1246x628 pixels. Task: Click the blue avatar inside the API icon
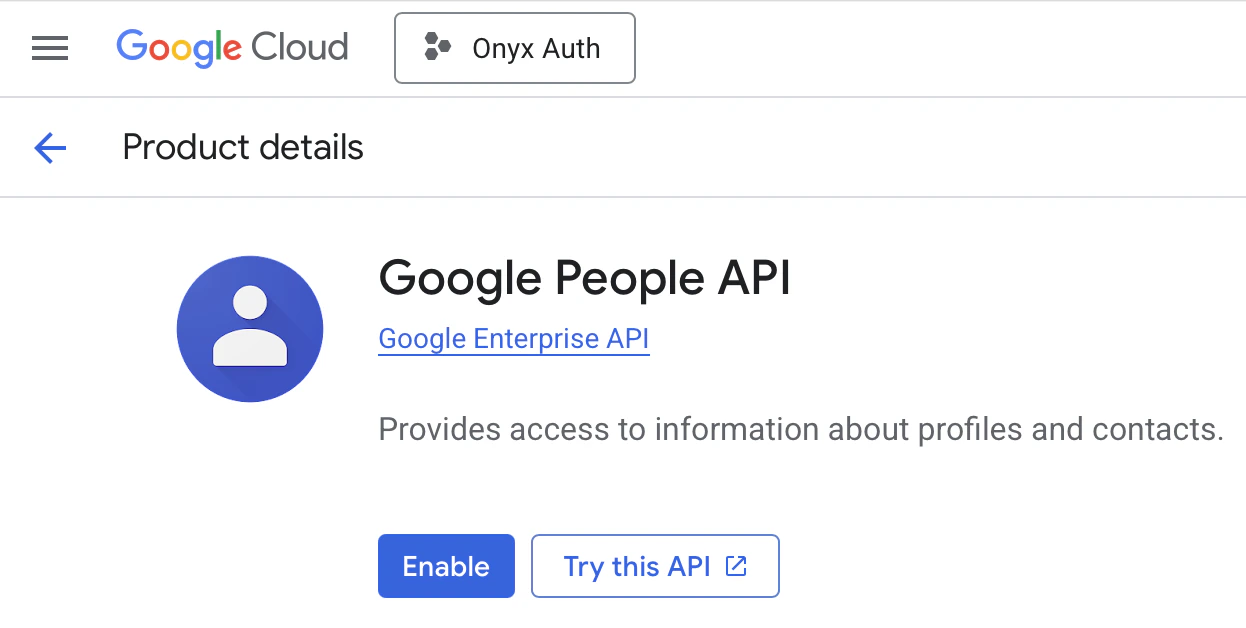pos(250,328)
